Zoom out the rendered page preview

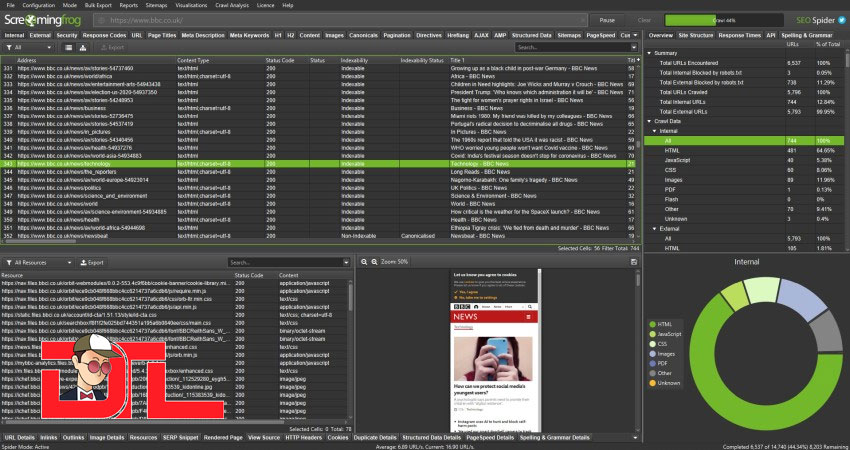[365, 262]
